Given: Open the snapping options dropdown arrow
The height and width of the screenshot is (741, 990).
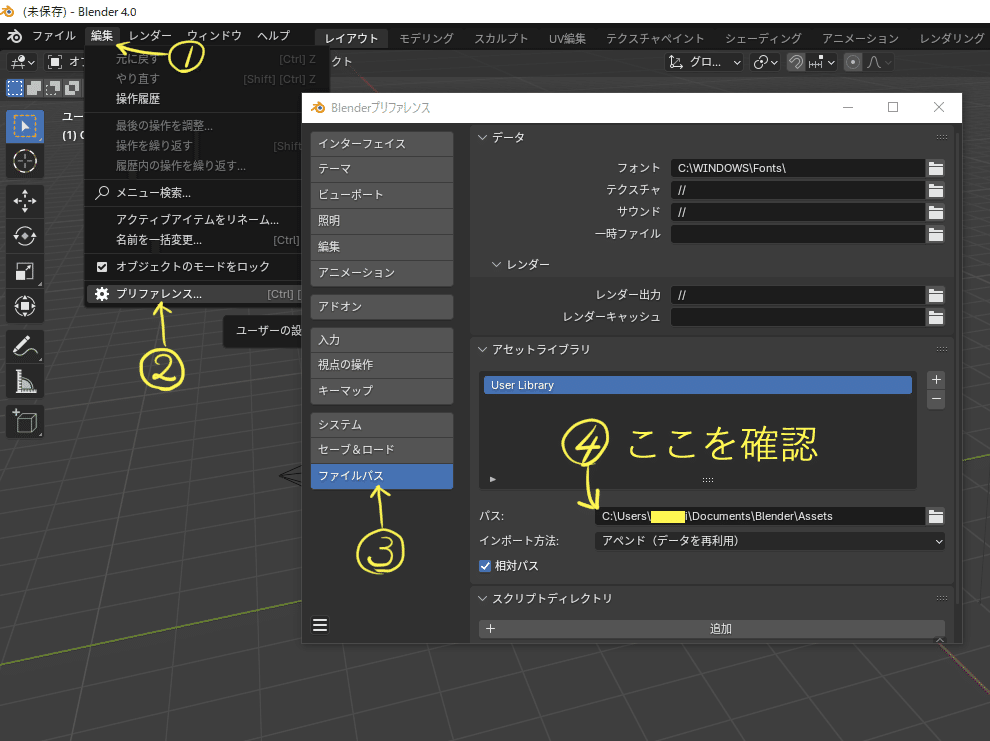Looking at the screenshot, I should coord(822,62).
